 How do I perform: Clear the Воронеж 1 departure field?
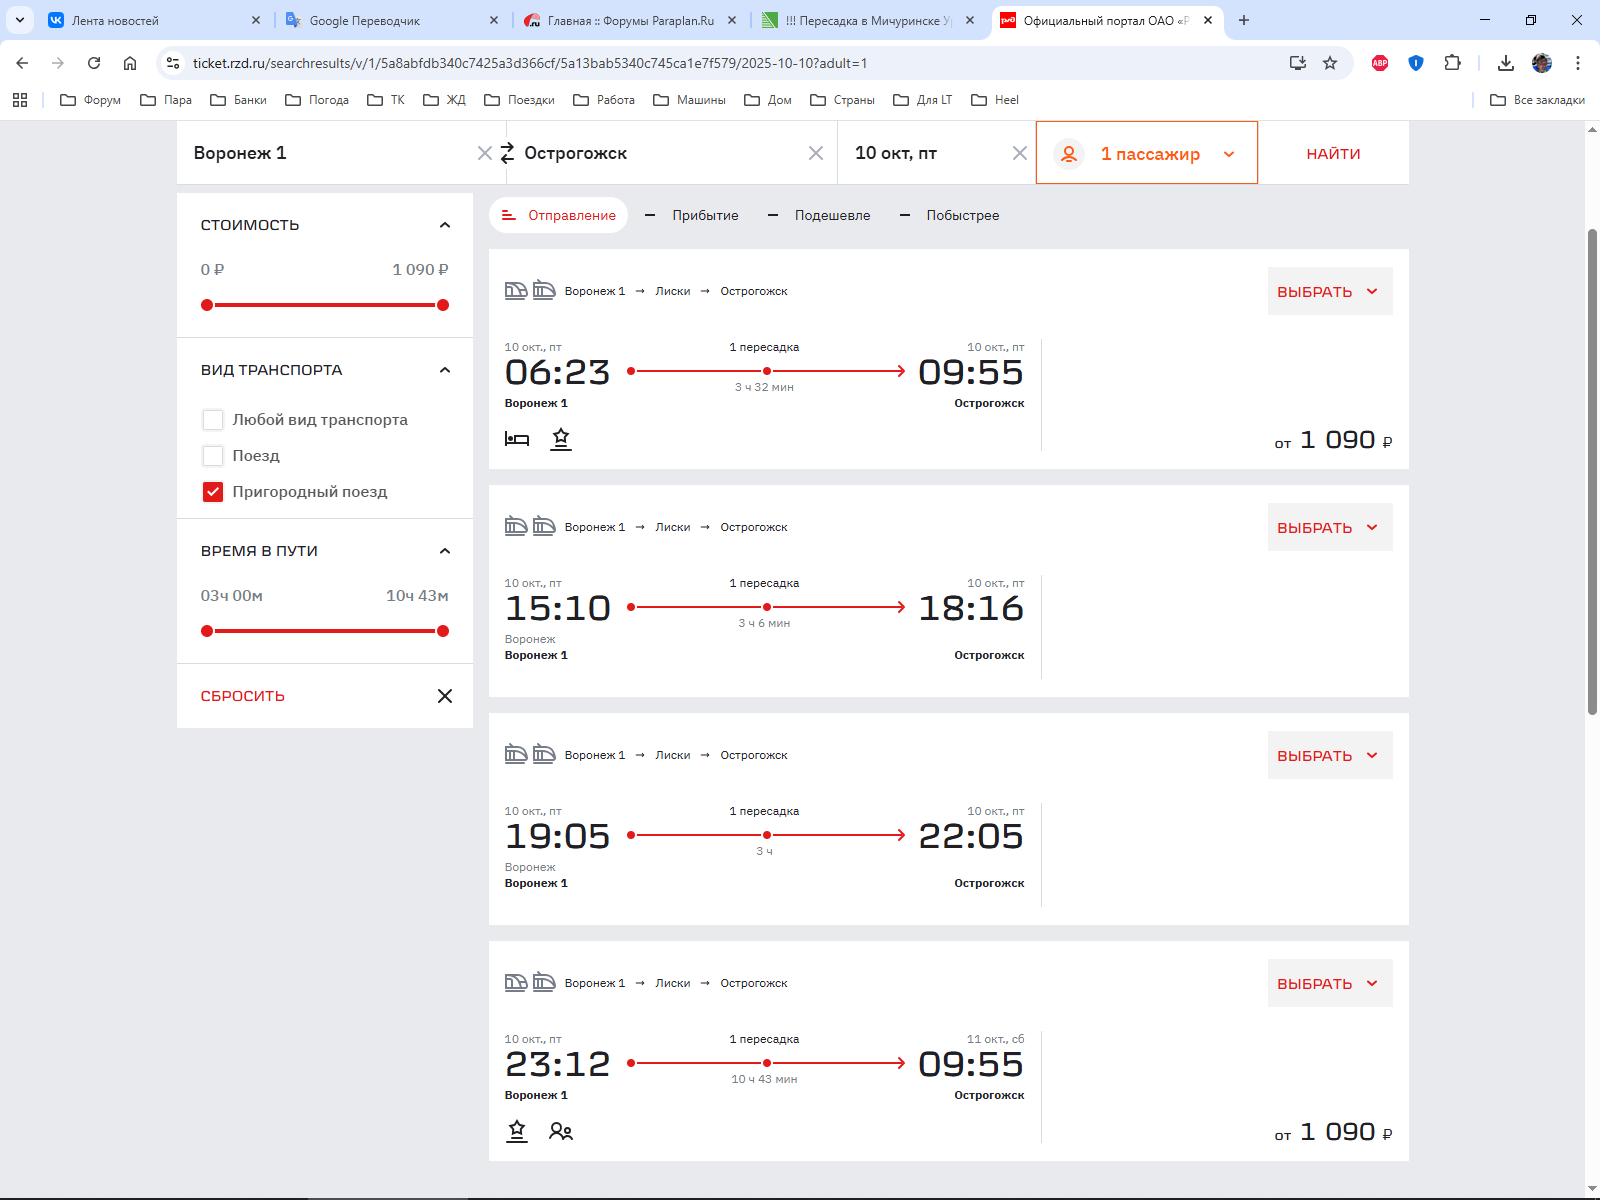coord(484,153)
